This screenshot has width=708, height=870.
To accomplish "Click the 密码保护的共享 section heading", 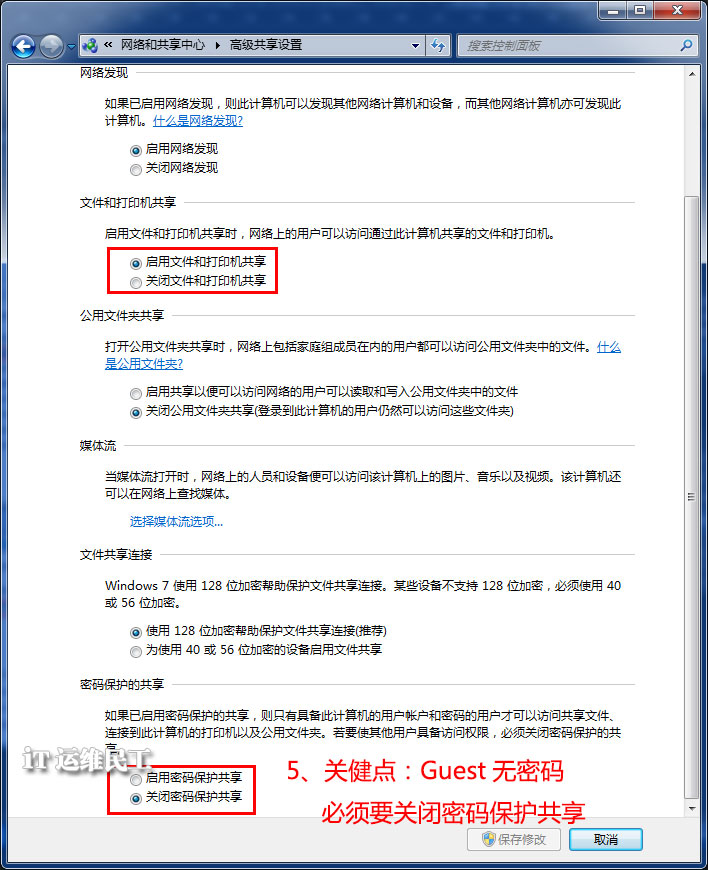I will [x=122, y=684].
